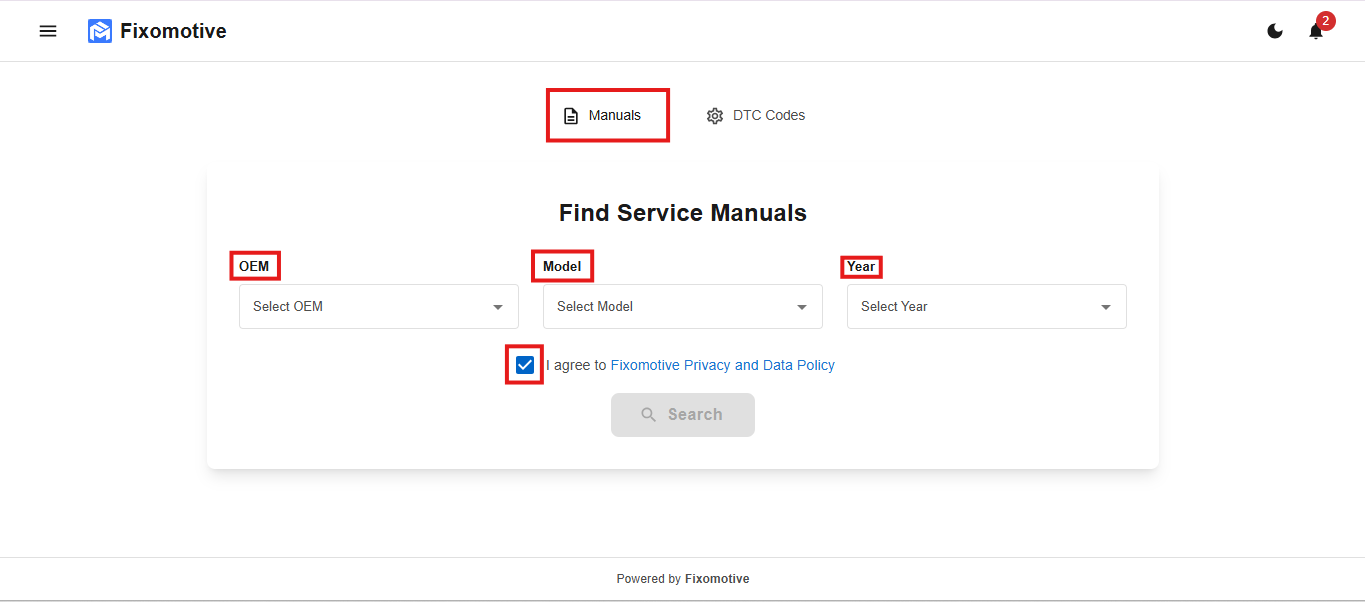Switch to the DTC Codes tab
The height and width of the screenshot is (602, 1365).
coord(768,115)
